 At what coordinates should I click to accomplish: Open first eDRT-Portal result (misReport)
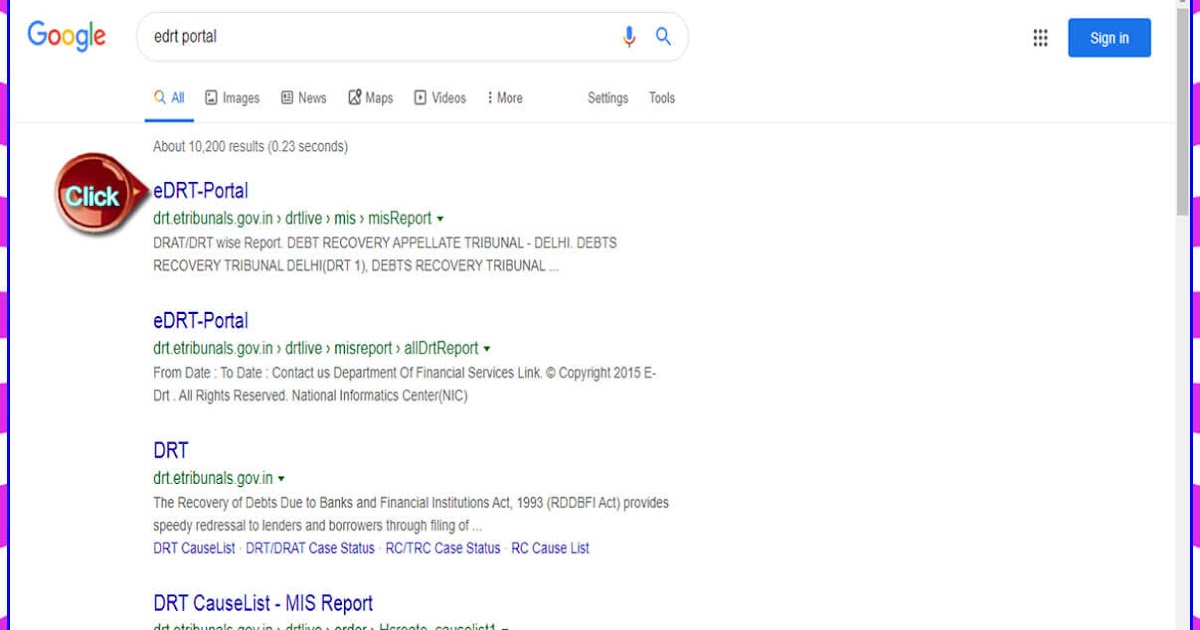point(201,191)
